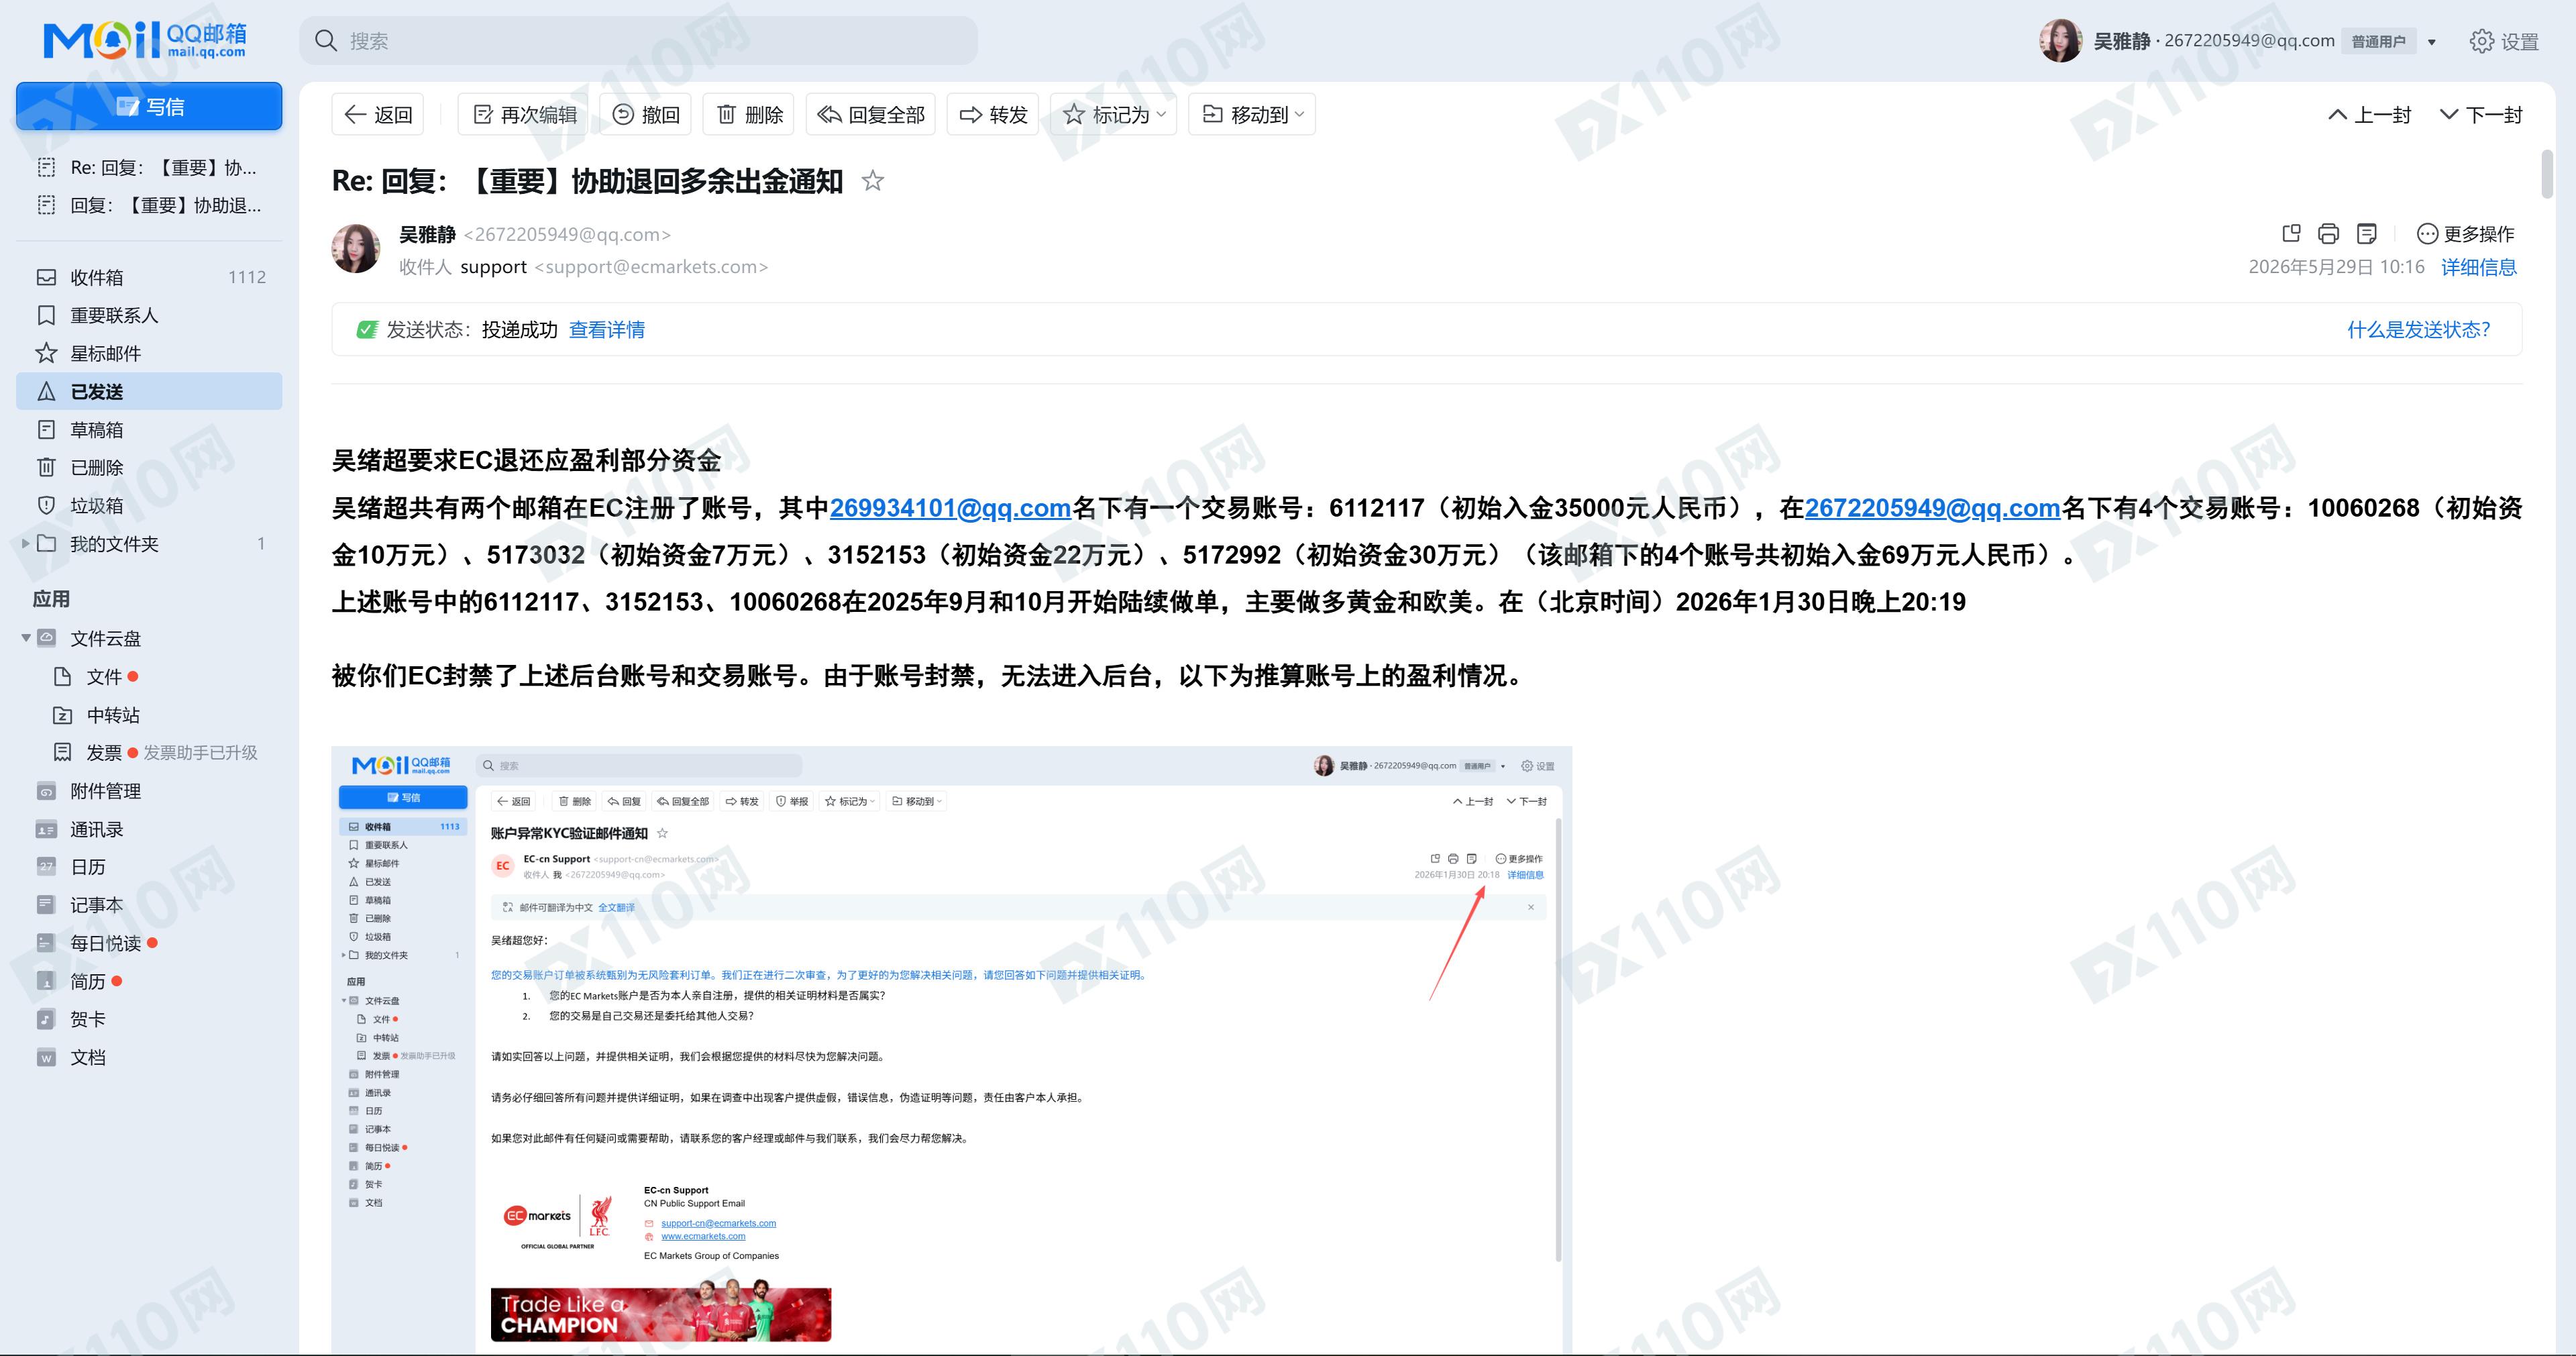Expand 我的文件夹 folder tree
The height and width of the screenshot is (1356, 2576).
coord(25,543)
